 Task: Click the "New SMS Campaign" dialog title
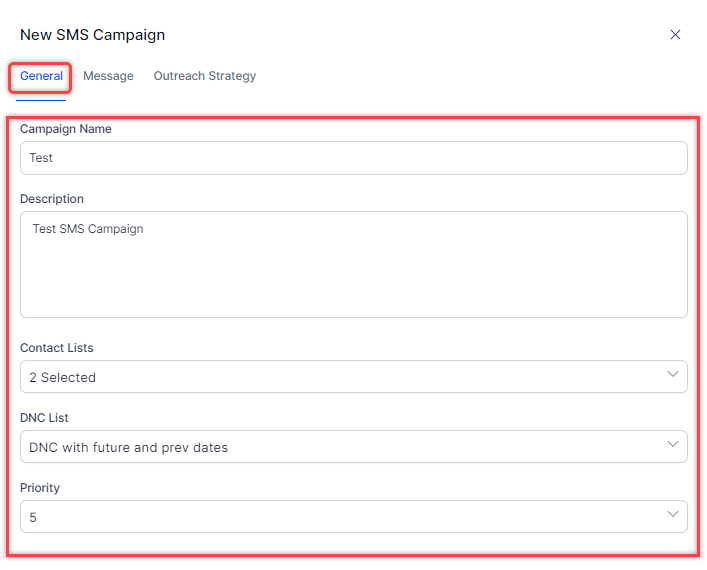tap(92, 35)
